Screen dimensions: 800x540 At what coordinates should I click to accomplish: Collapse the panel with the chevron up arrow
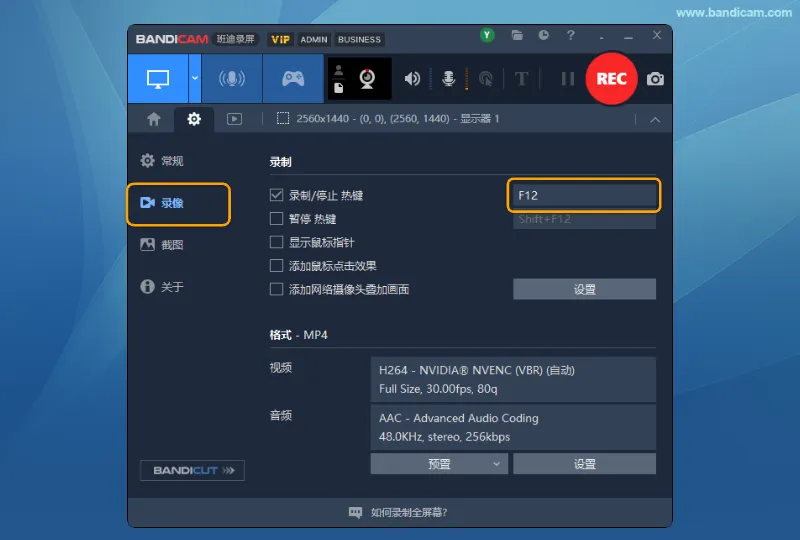click(x=655, y=119)
